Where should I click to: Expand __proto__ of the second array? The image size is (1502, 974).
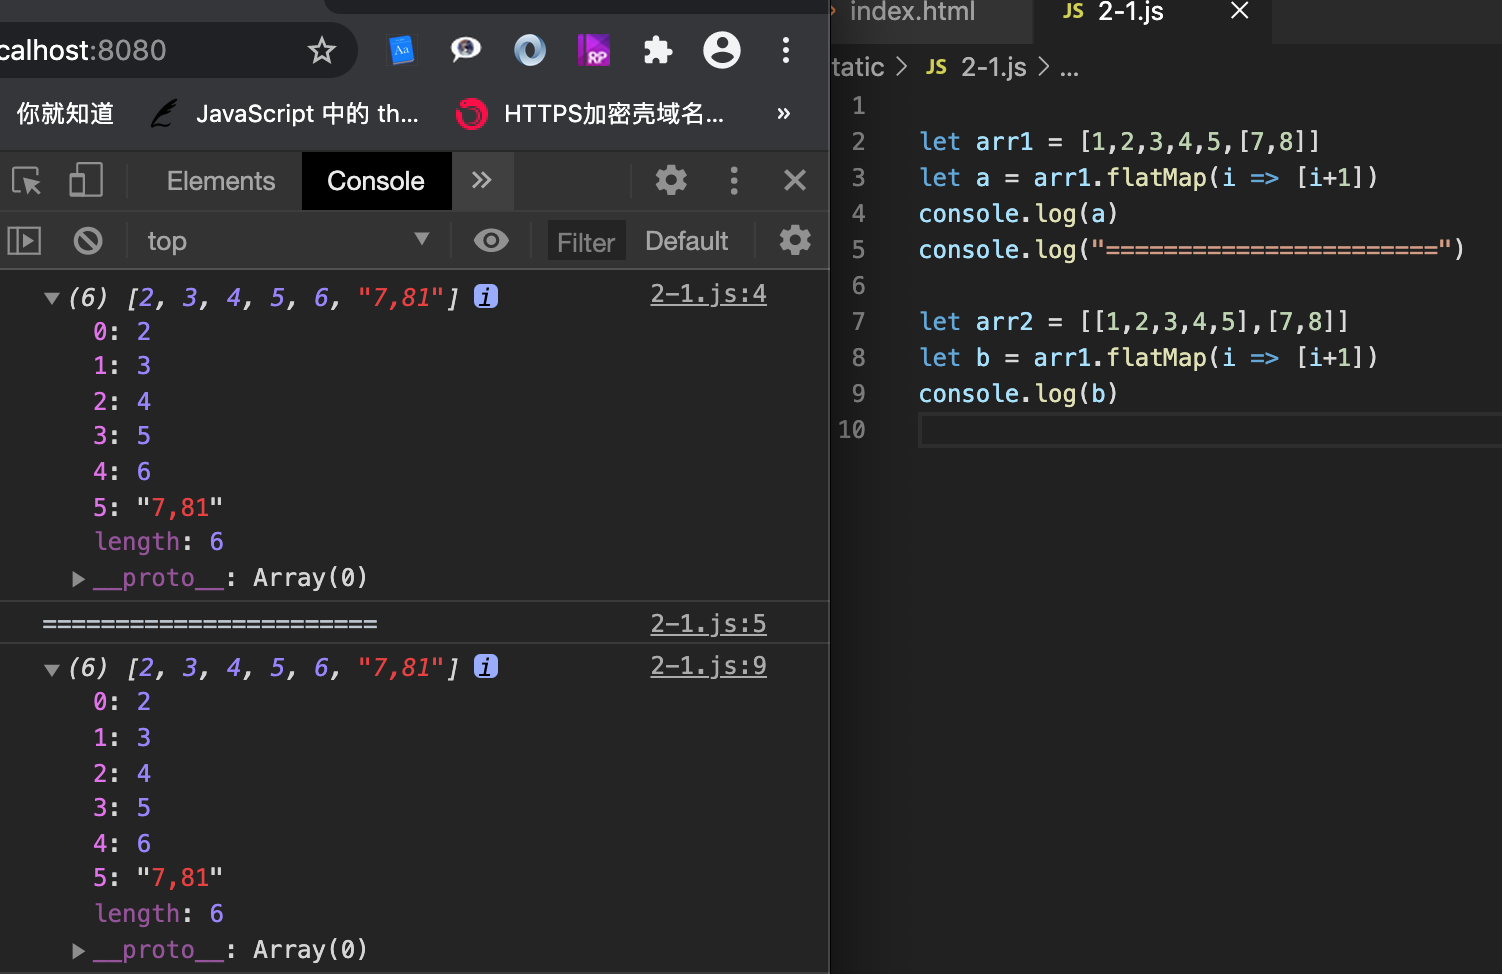pos(78,950)
